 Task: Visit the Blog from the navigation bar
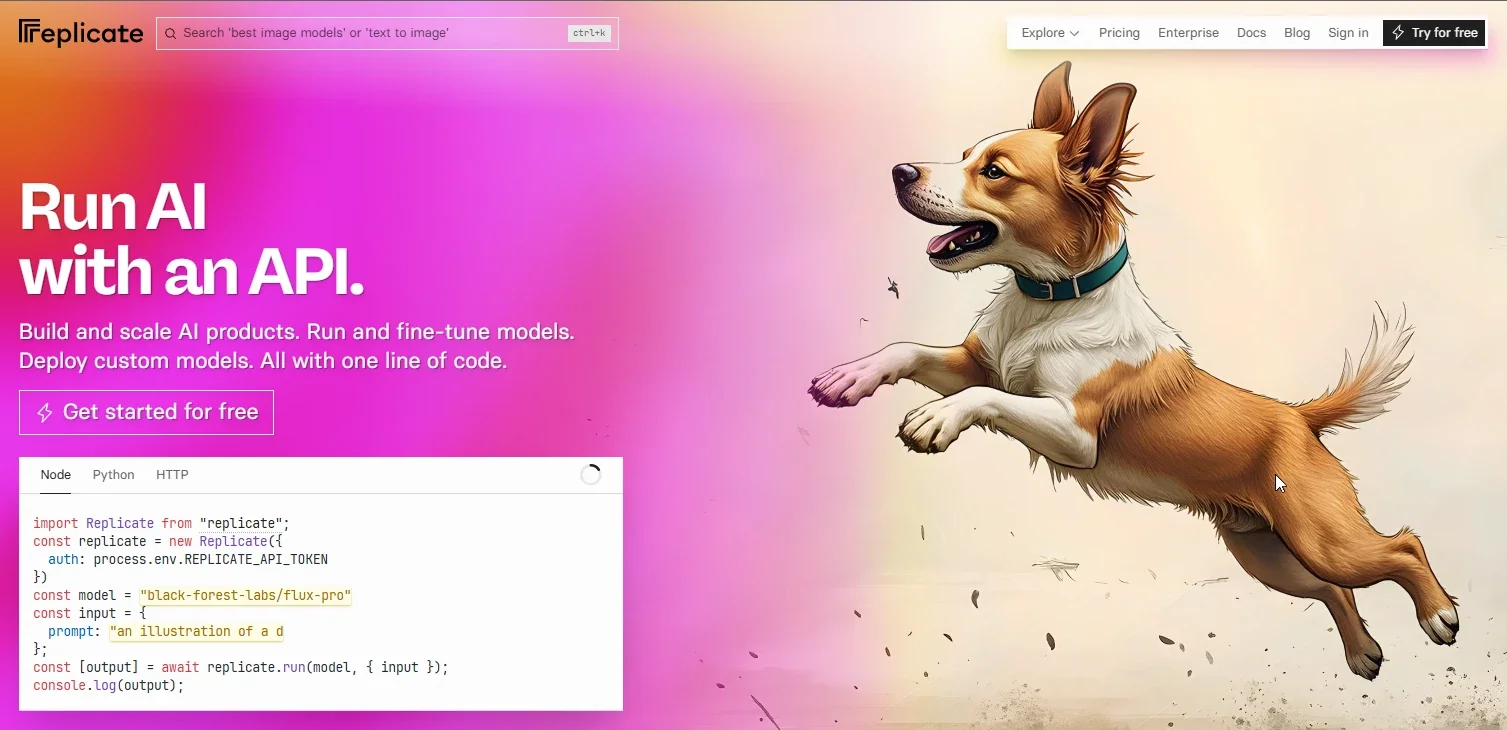pos(1297,33)
